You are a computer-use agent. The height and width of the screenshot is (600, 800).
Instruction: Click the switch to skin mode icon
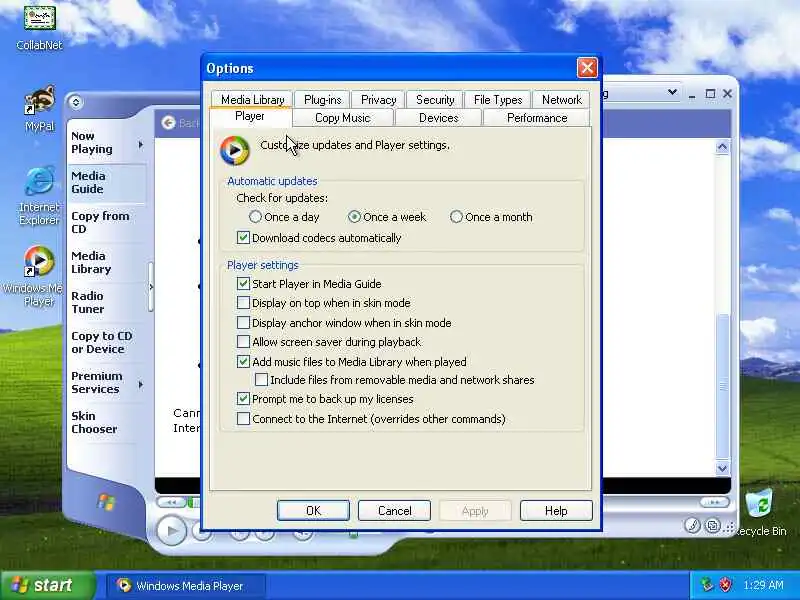coord(713,525)
